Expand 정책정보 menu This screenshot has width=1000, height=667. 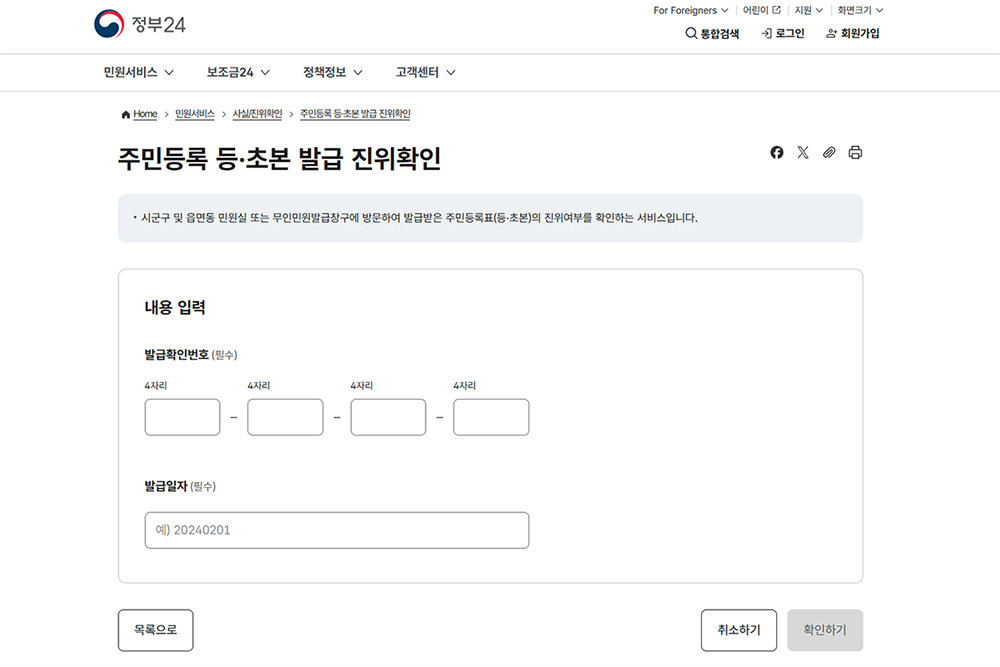(332, 72)
